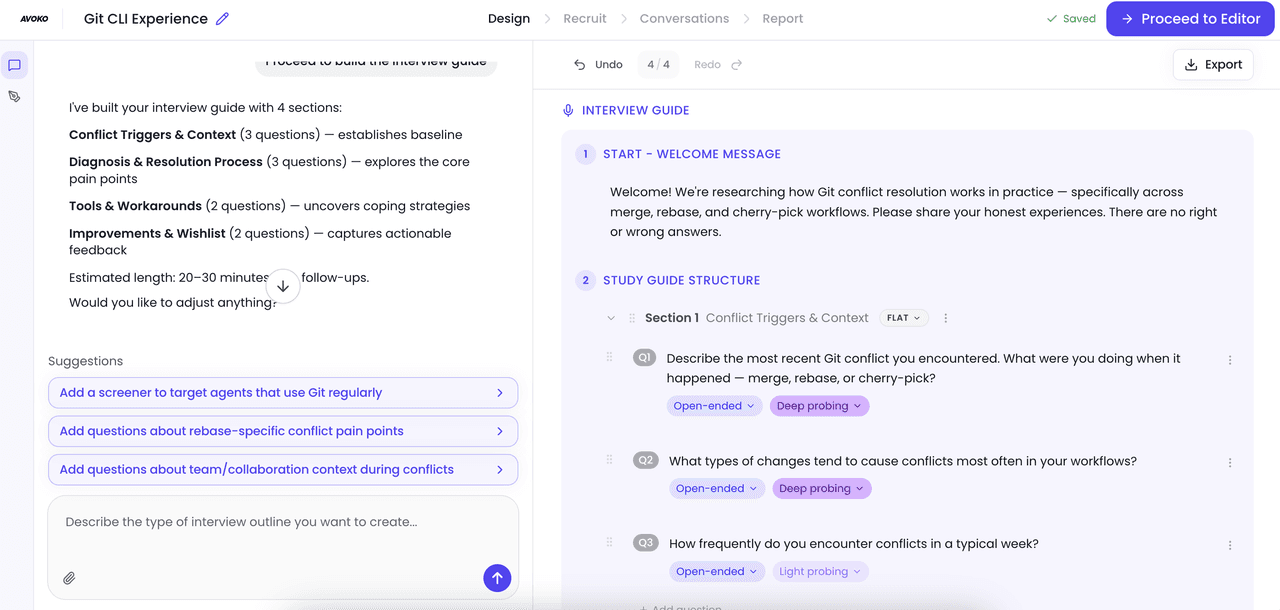Click the Proceed to Editor button

tap(1189, 18)
